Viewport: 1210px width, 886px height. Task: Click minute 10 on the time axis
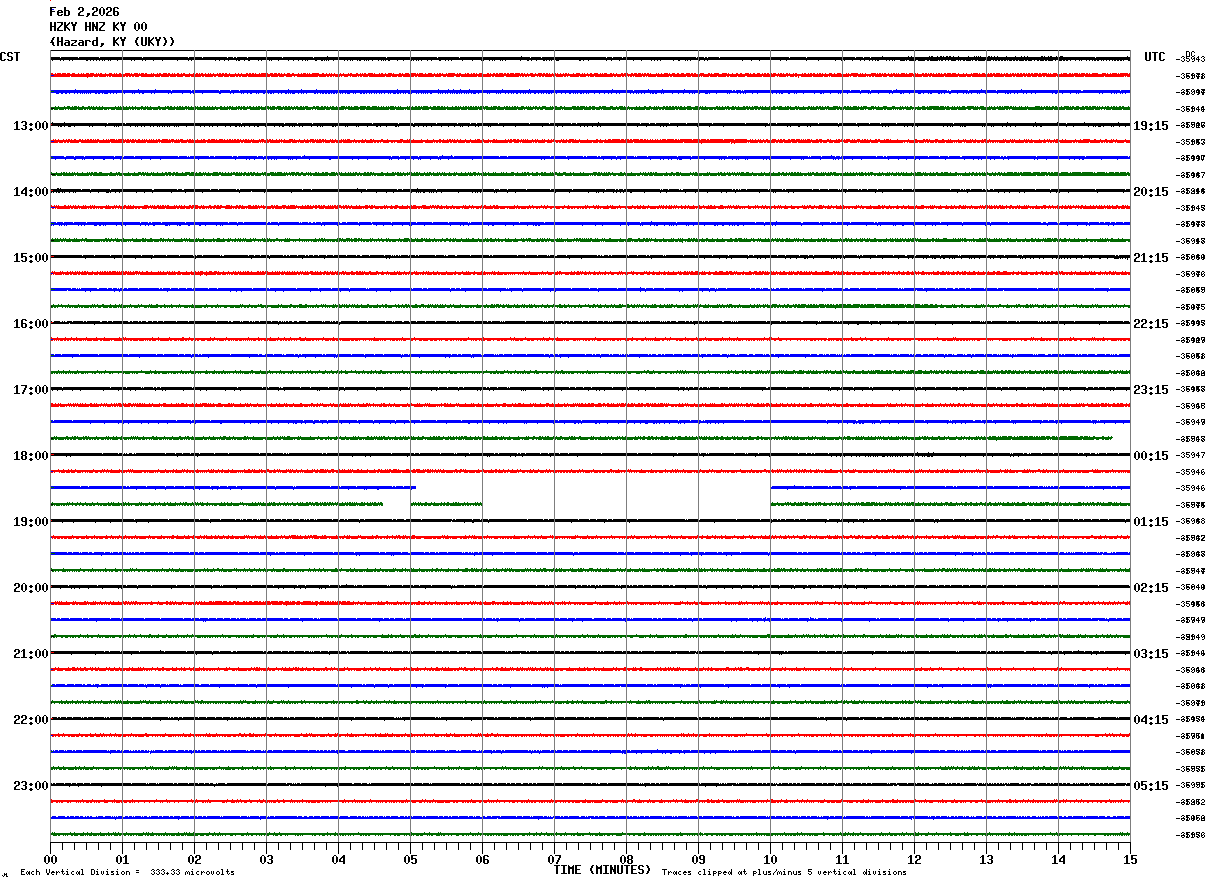(x=770, y=859)
